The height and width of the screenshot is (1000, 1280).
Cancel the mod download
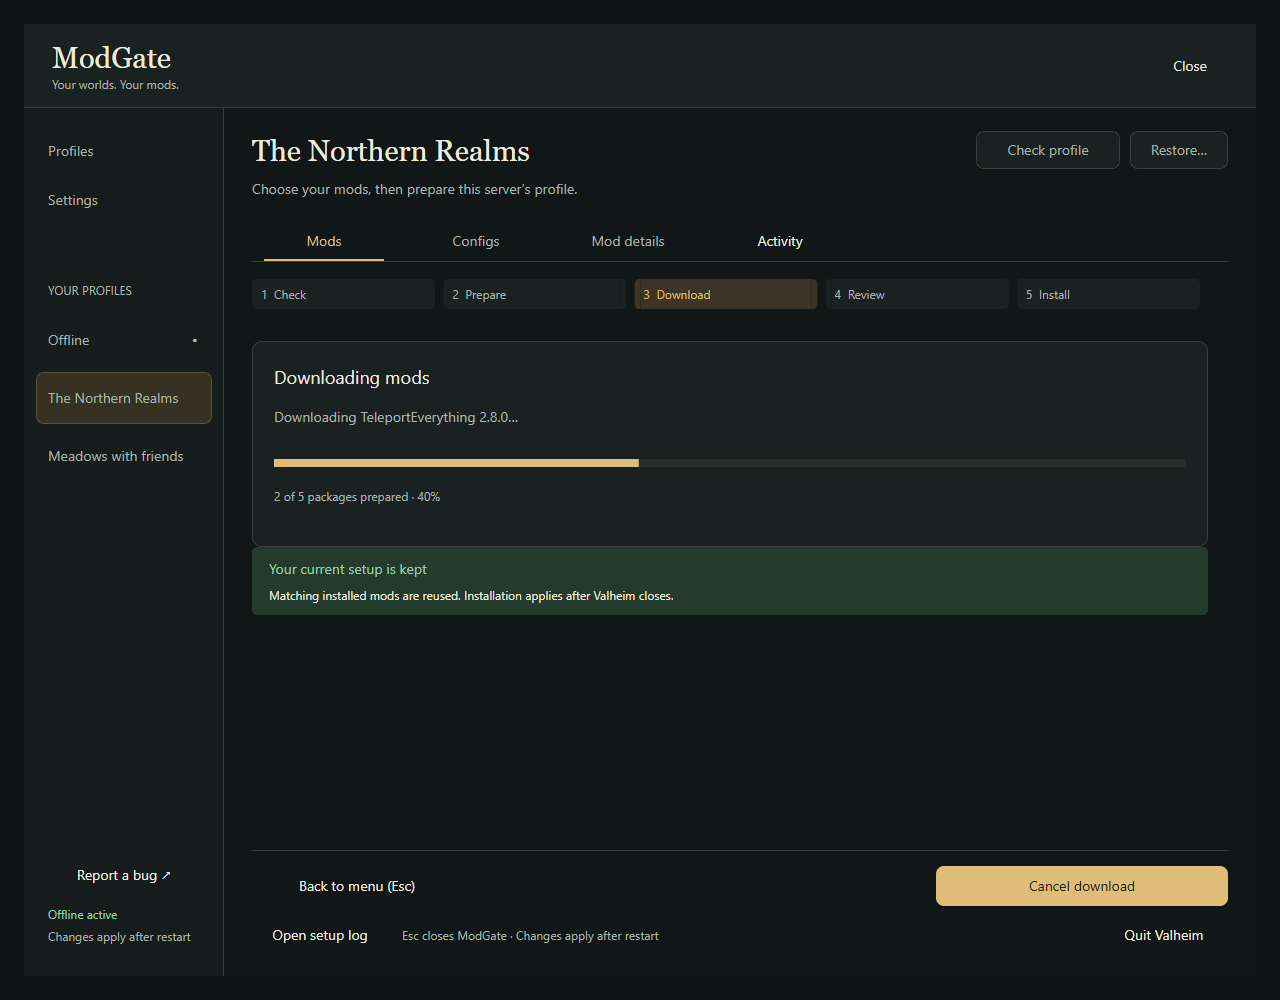(x=1082, y=886)
